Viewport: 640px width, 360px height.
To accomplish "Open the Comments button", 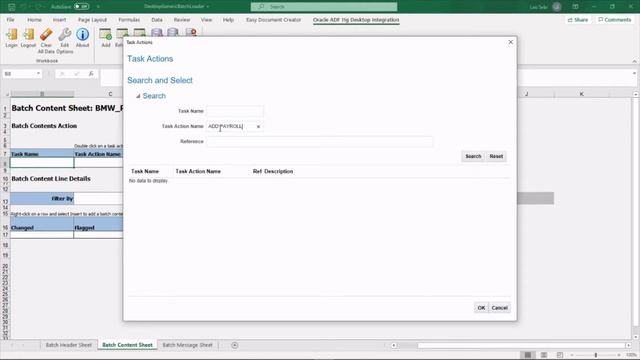I will click(614, 20).
